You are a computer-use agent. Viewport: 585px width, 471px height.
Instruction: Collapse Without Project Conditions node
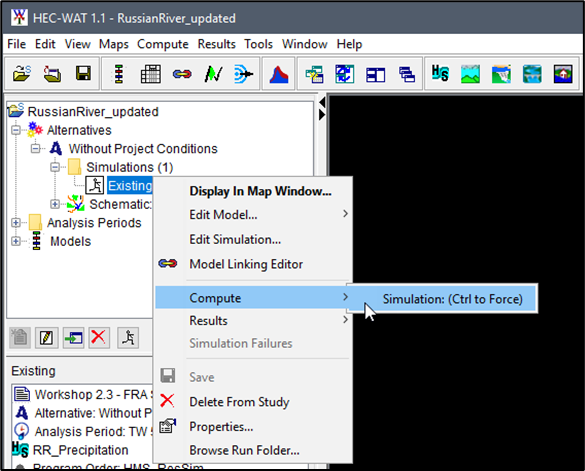click(35, 149)
